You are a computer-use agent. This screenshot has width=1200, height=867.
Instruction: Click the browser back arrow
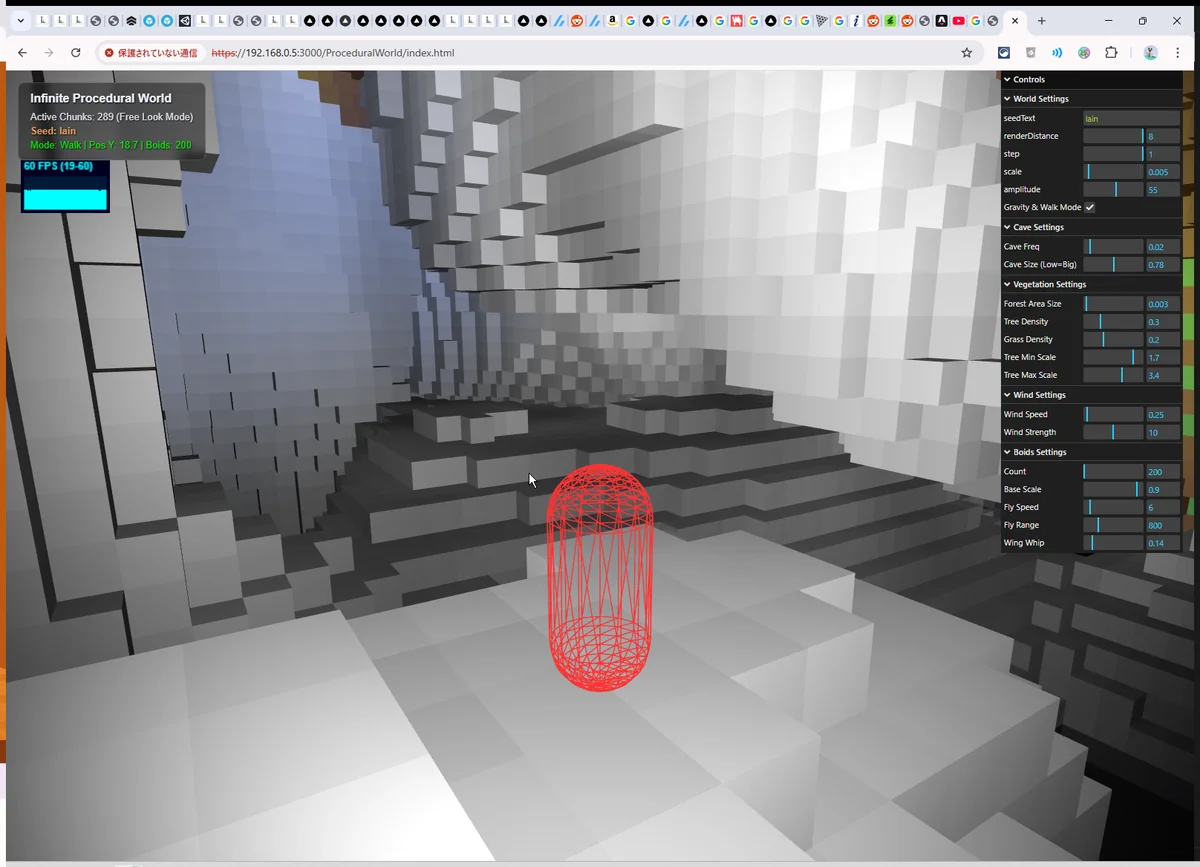click(22, 52)
